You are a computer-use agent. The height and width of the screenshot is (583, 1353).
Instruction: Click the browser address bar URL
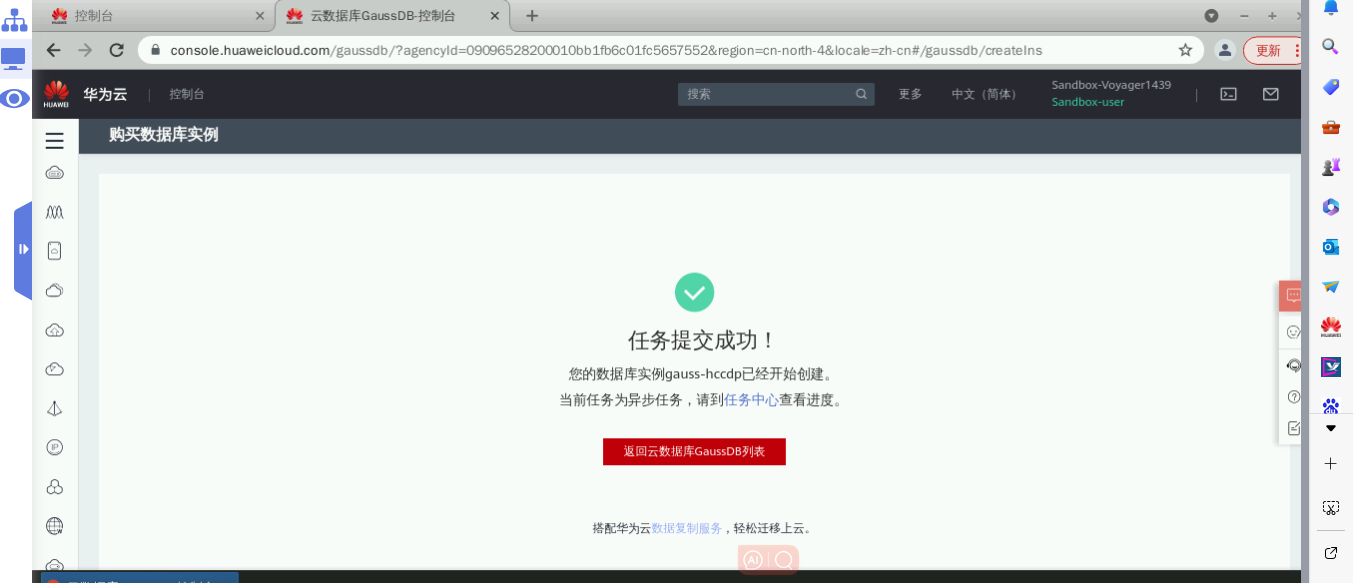coord(606,50)
